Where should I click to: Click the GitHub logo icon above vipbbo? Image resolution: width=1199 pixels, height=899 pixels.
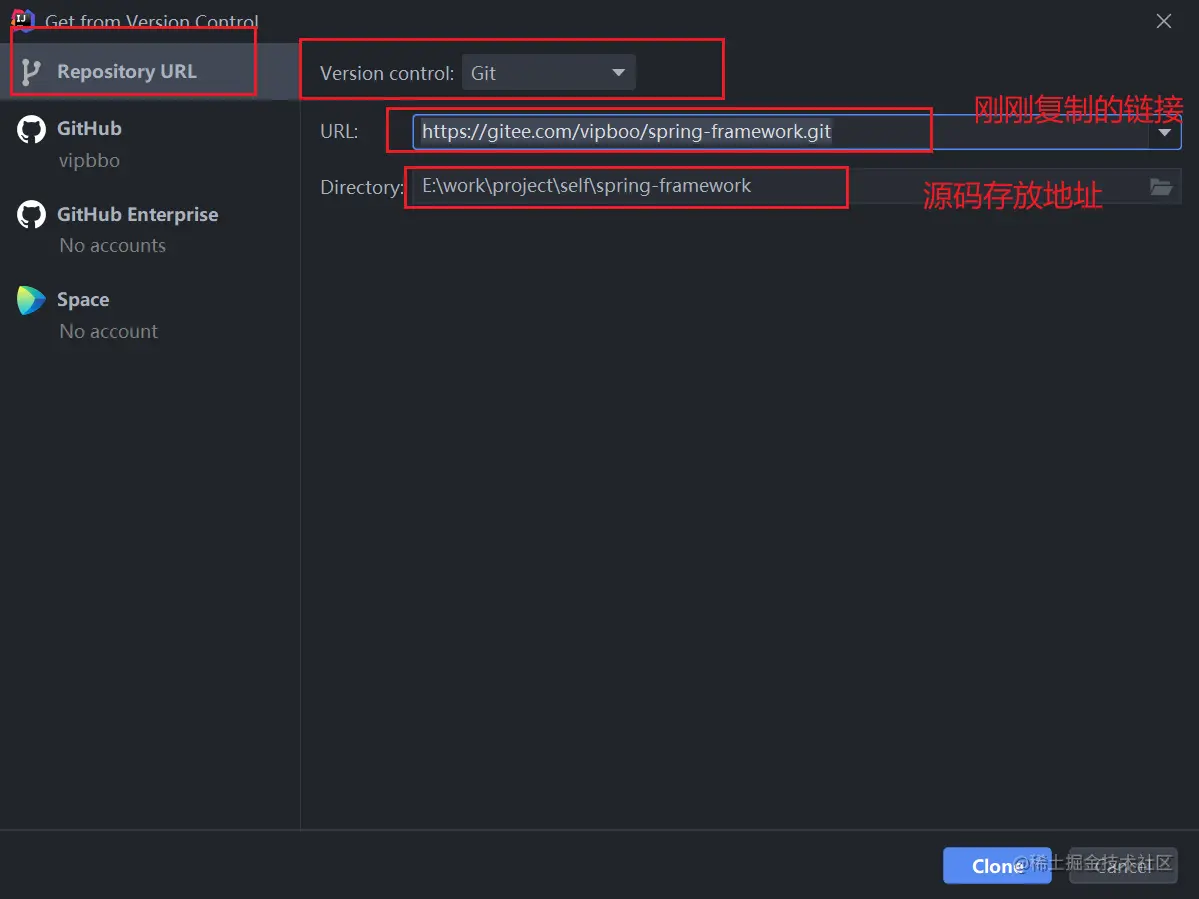pos(31,129)
